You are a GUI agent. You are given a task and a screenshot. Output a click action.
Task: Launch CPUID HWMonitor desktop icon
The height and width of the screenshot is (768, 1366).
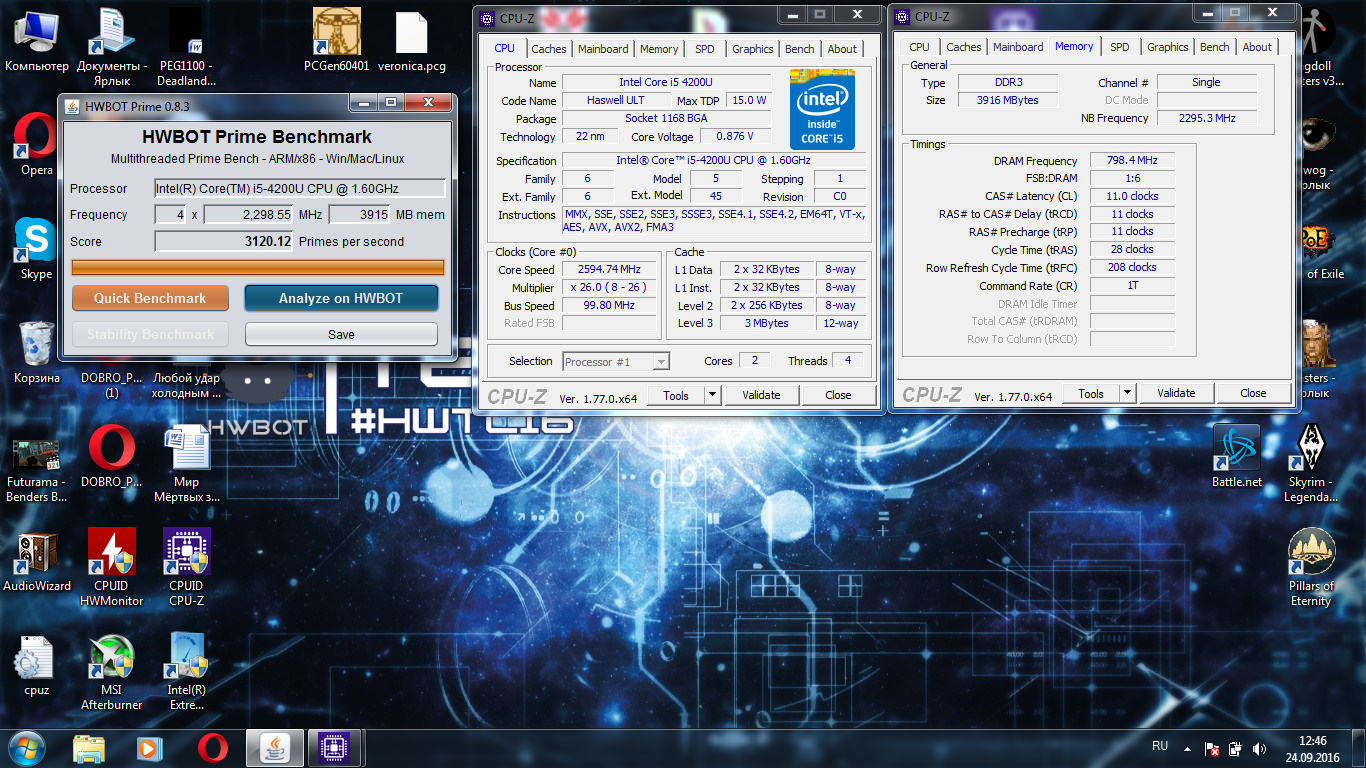click(111, 568)
